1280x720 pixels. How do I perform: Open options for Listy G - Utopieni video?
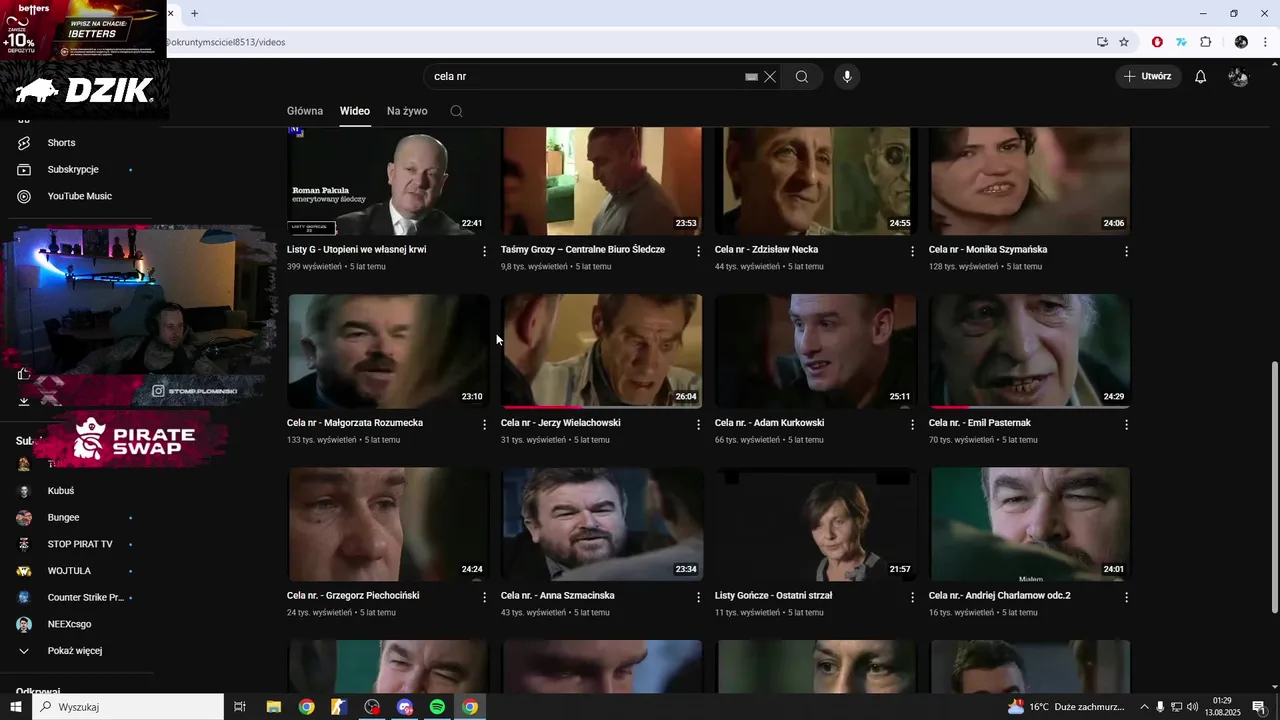click(485, 251)
